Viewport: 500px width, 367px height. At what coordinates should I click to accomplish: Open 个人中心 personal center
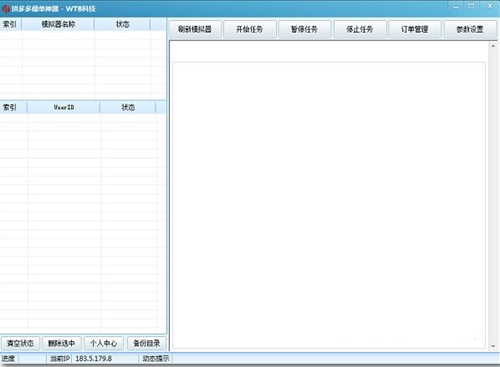pos(104,343)
